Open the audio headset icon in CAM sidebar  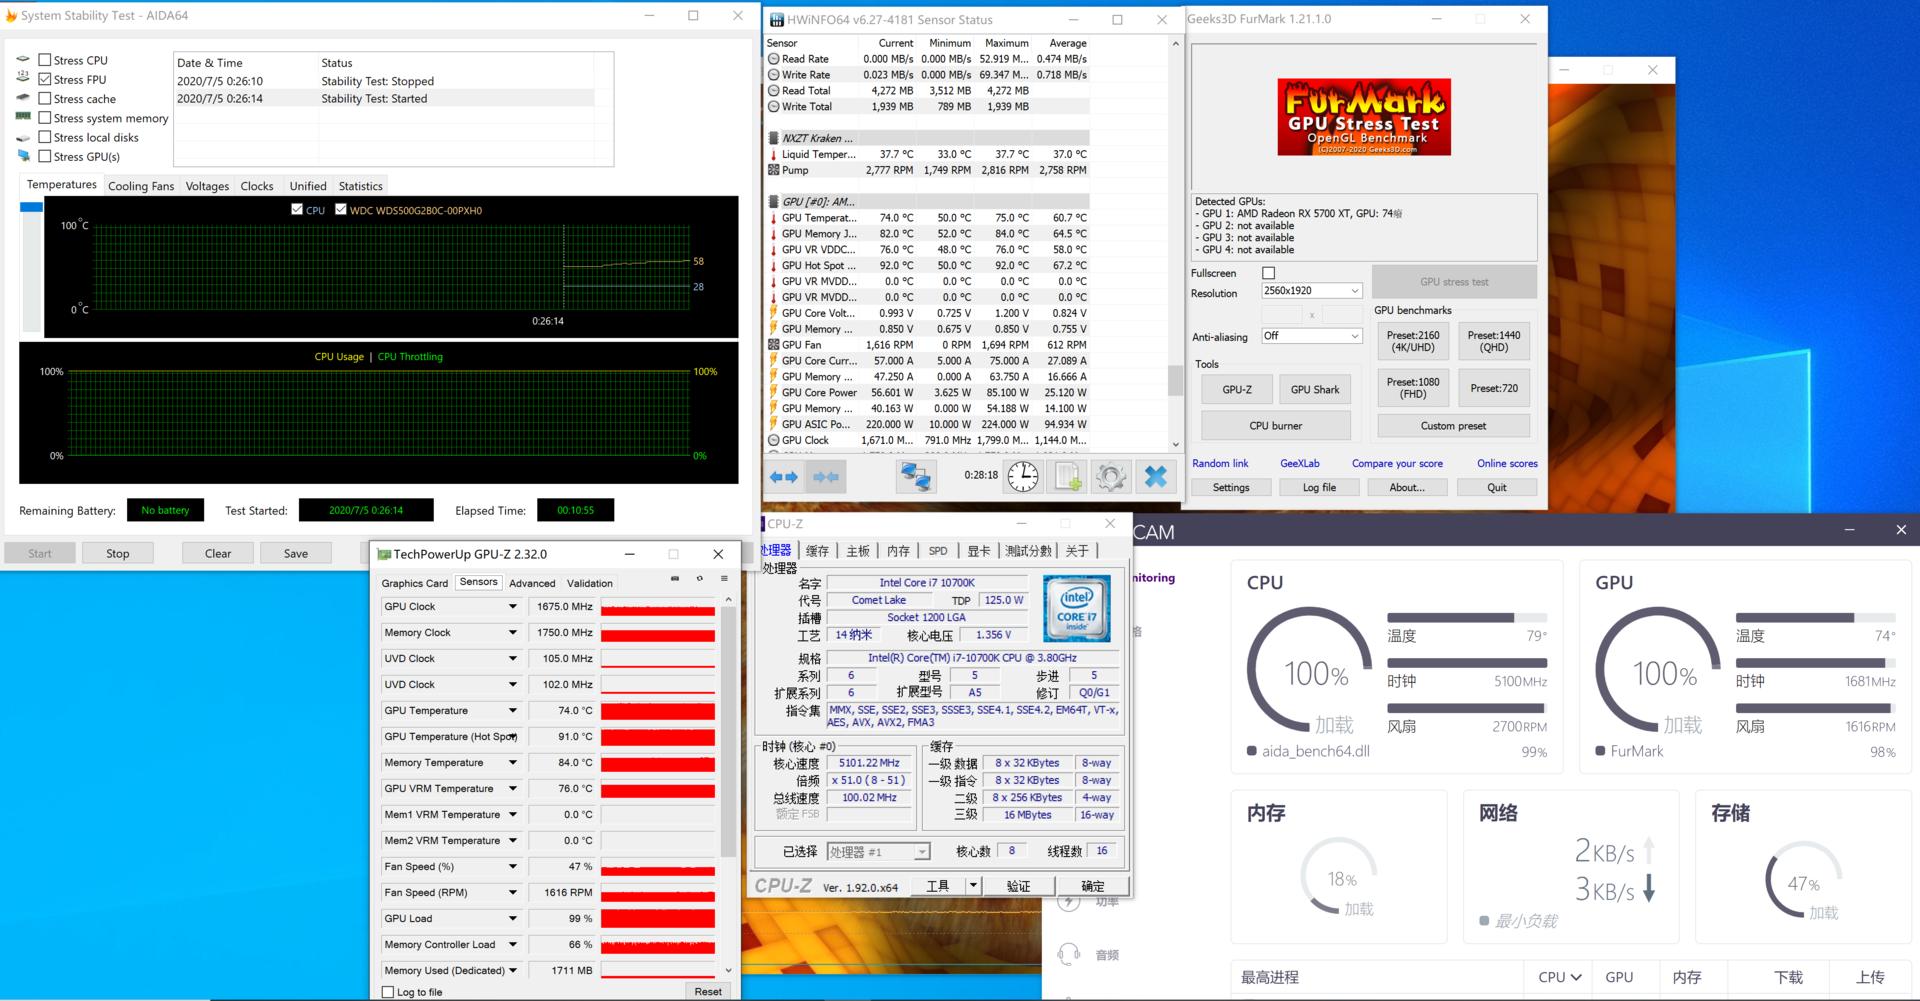coord(1069,954)
